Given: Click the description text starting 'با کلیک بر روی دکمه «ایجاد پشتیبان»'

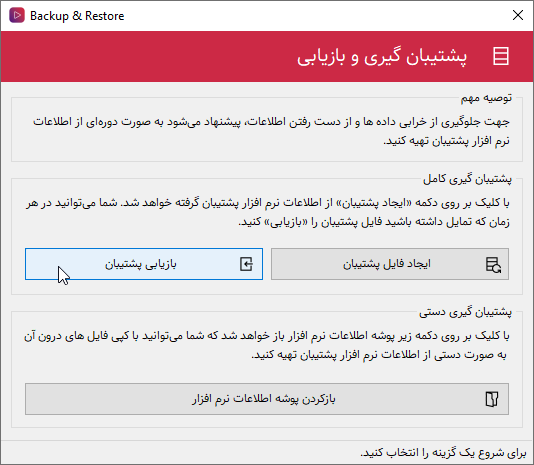Looking at the screenshot, I should click(x=268, y=212).
